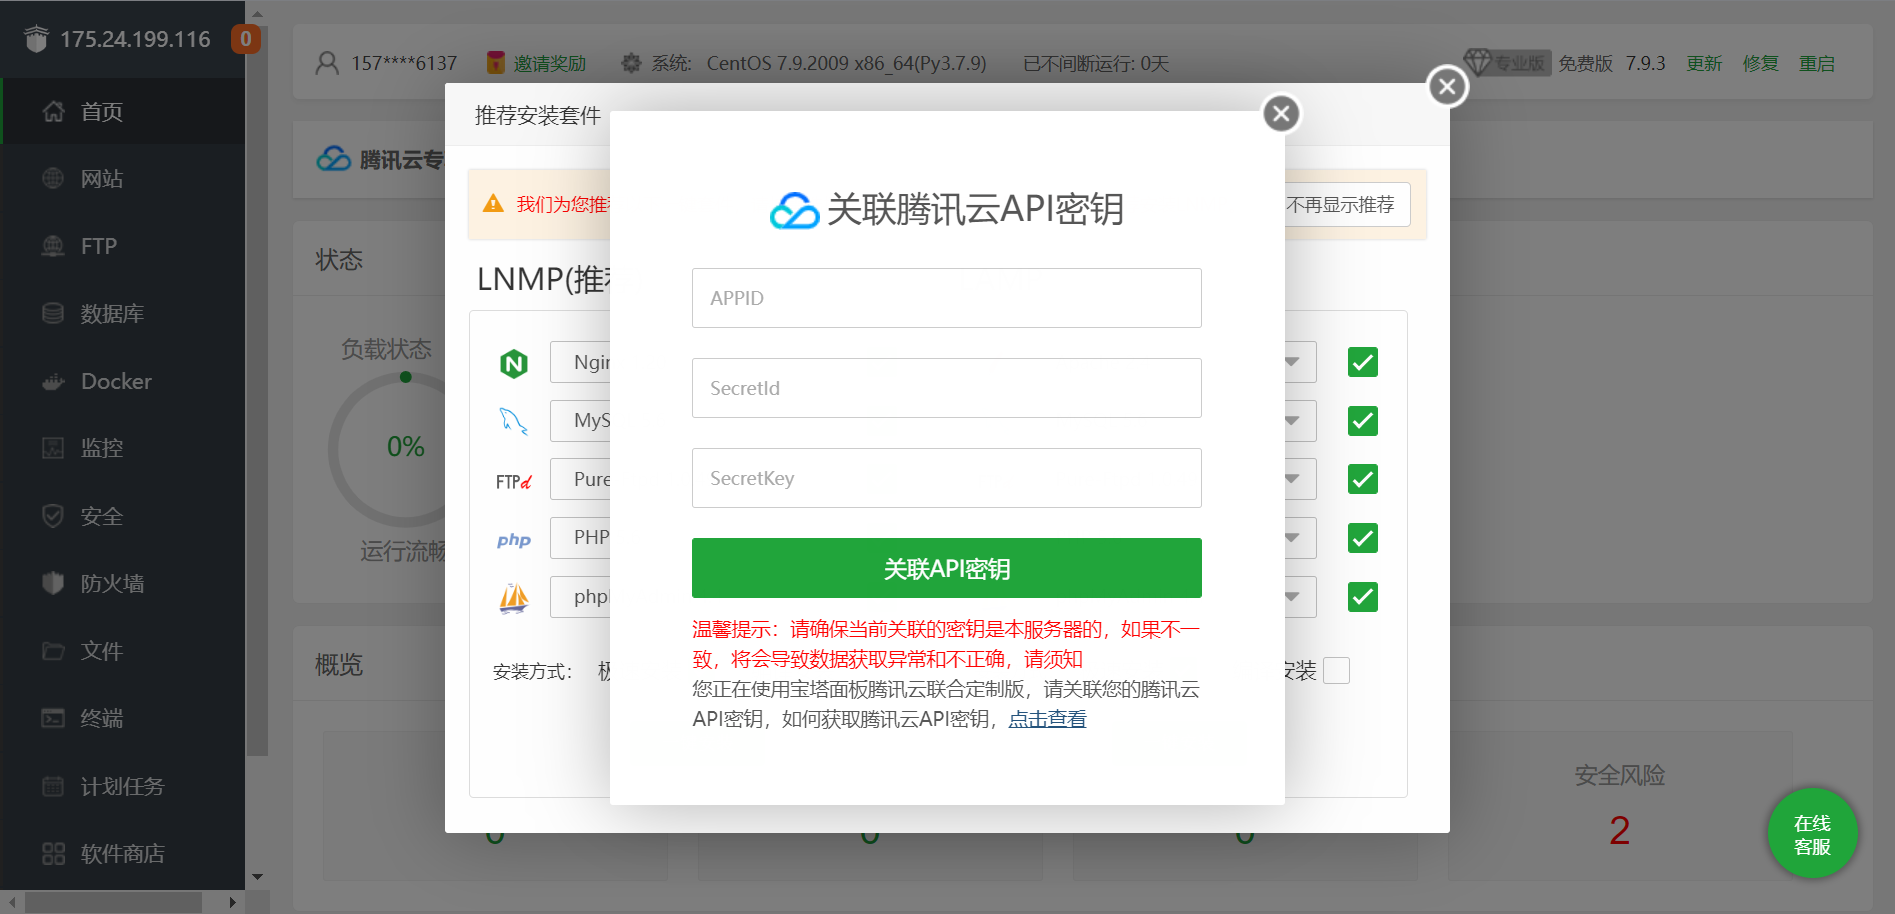
Task: Open 防火墙 in the sidebar
Action: (x=122, y=583)
